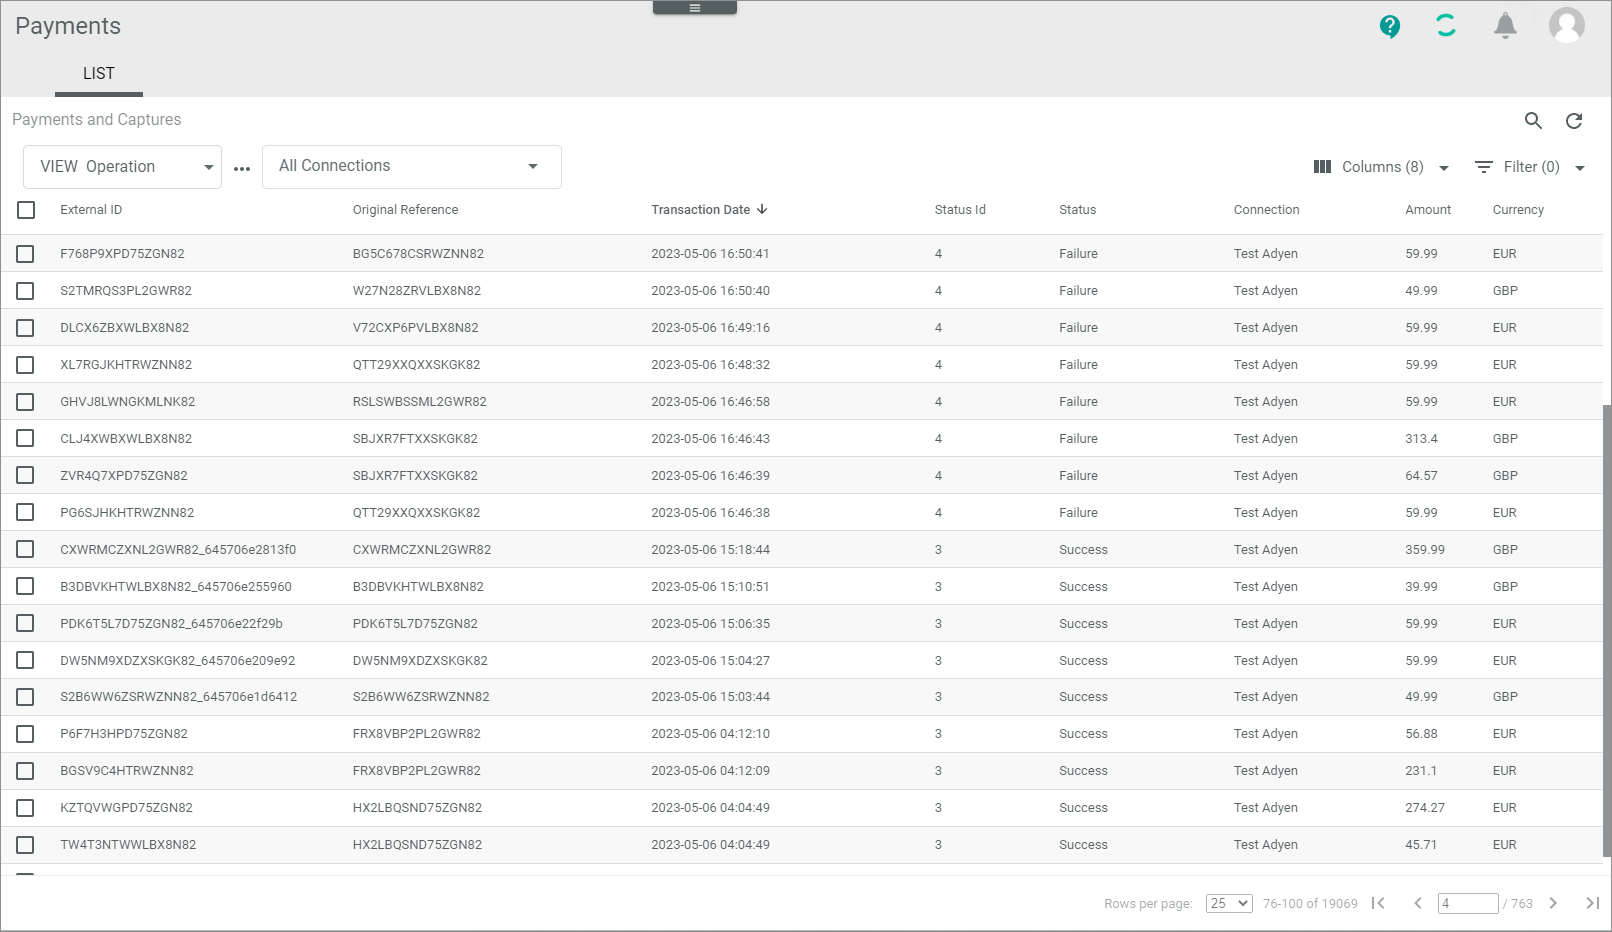Image resolution: width=1612 pixels, height=932 pixels.
Task: Check the row for F768P9XPD75ZGN82
Action: 26,254
